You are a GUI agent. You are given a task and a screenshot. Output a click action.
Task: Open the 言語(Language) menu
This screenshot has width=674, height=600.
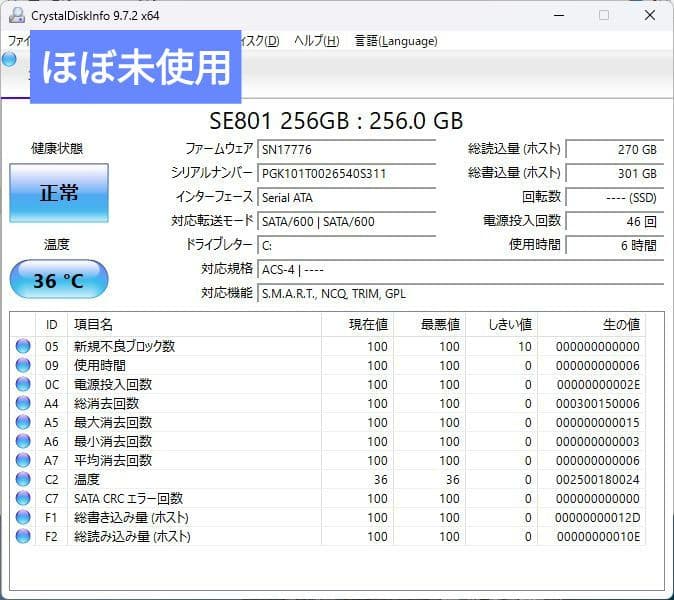tap(396, 41)
